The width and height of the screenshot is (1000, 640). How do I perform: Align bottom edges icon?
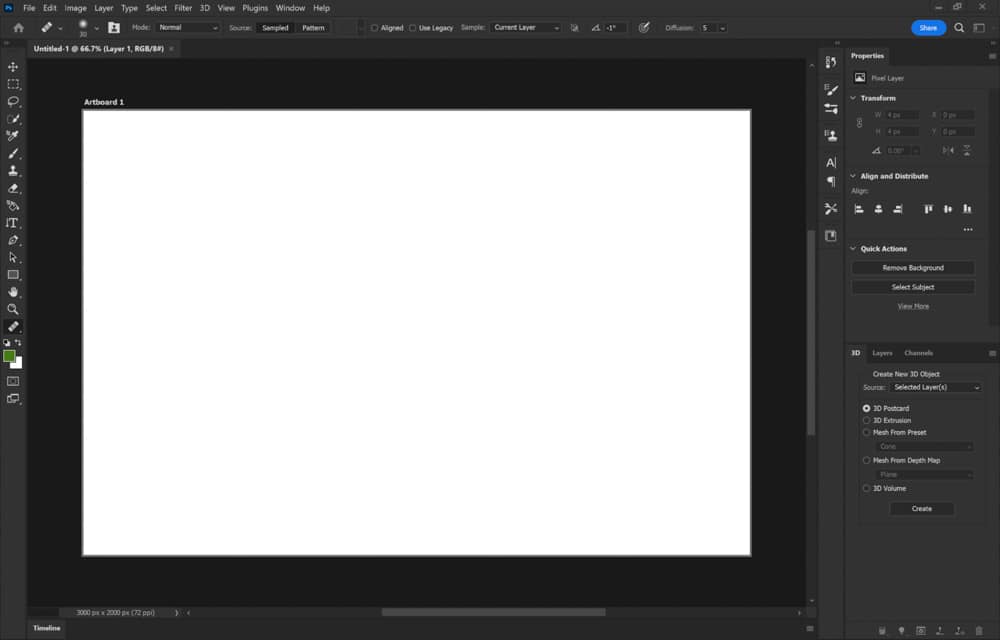[x=967, y=209]
